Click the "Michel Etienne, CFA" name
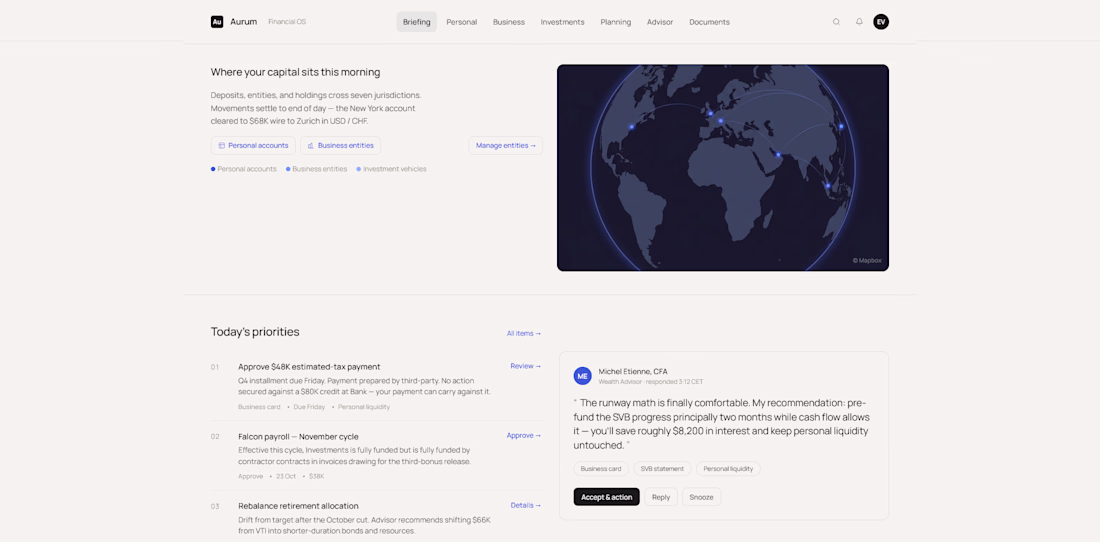 pyautogui.click(x=633, y=372)
